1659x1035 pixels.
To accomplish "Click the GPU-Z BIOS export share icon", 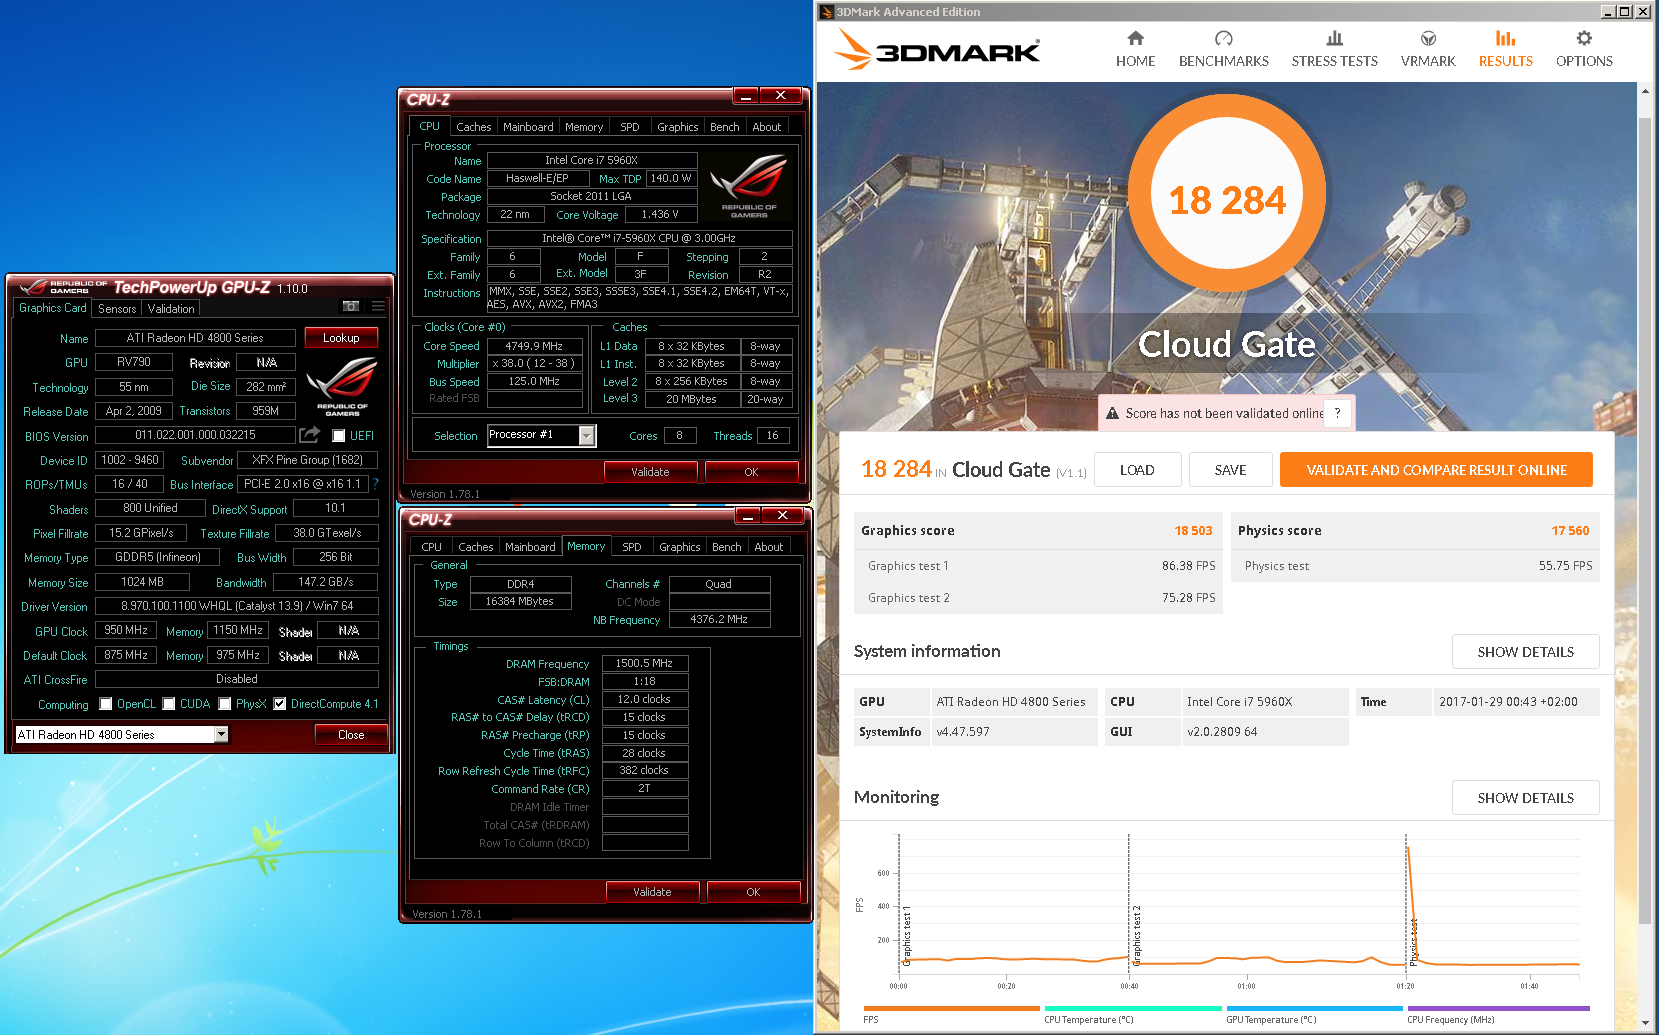I will point(310,435).
